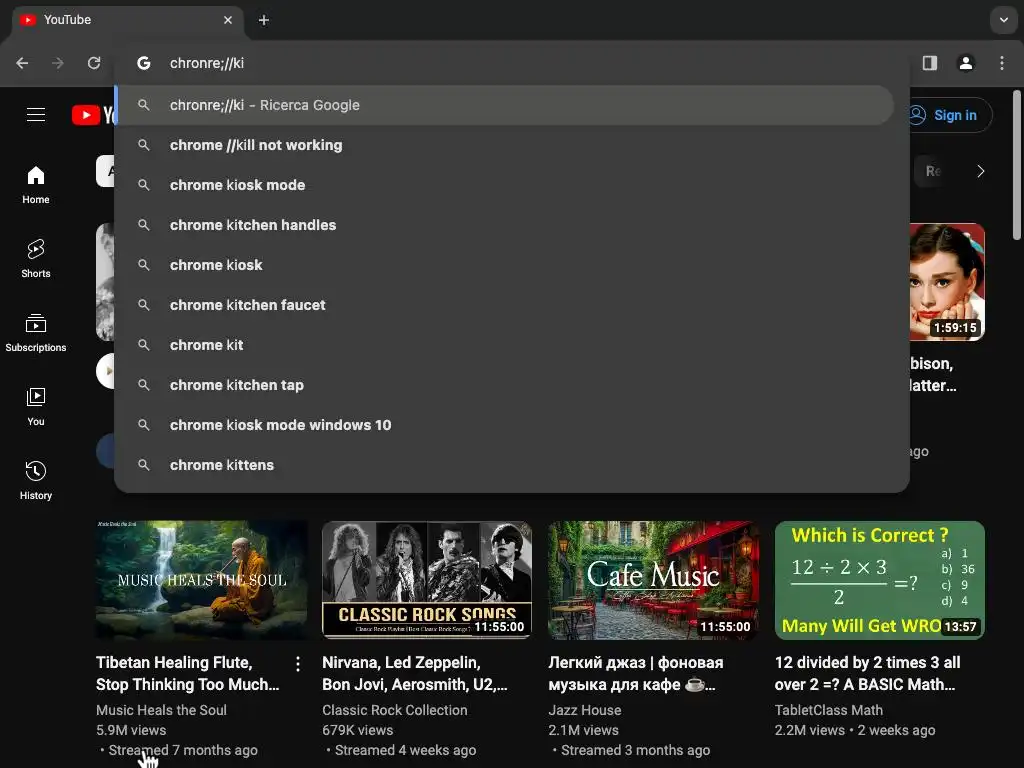Open the You section in sidebar

(36, 406)
